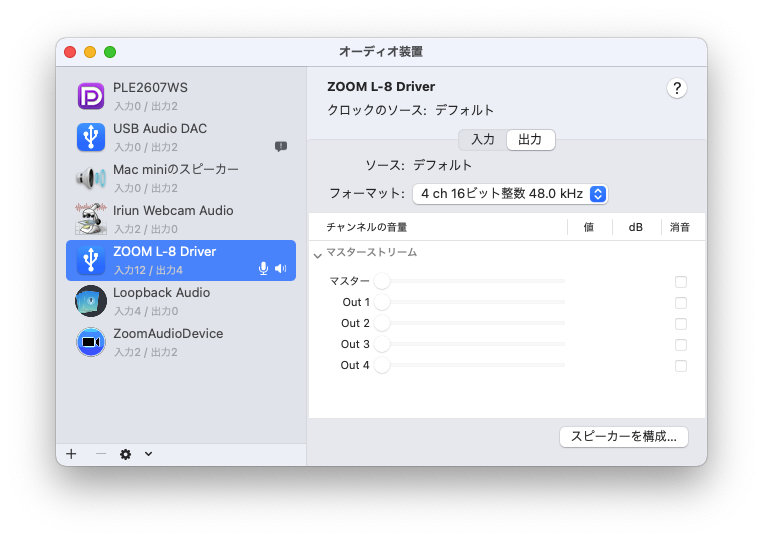Screen dimensions: 763x540
Task: Select Mac miniのスピーカー device
Action: pyautogui.click(x=181, y=178)
